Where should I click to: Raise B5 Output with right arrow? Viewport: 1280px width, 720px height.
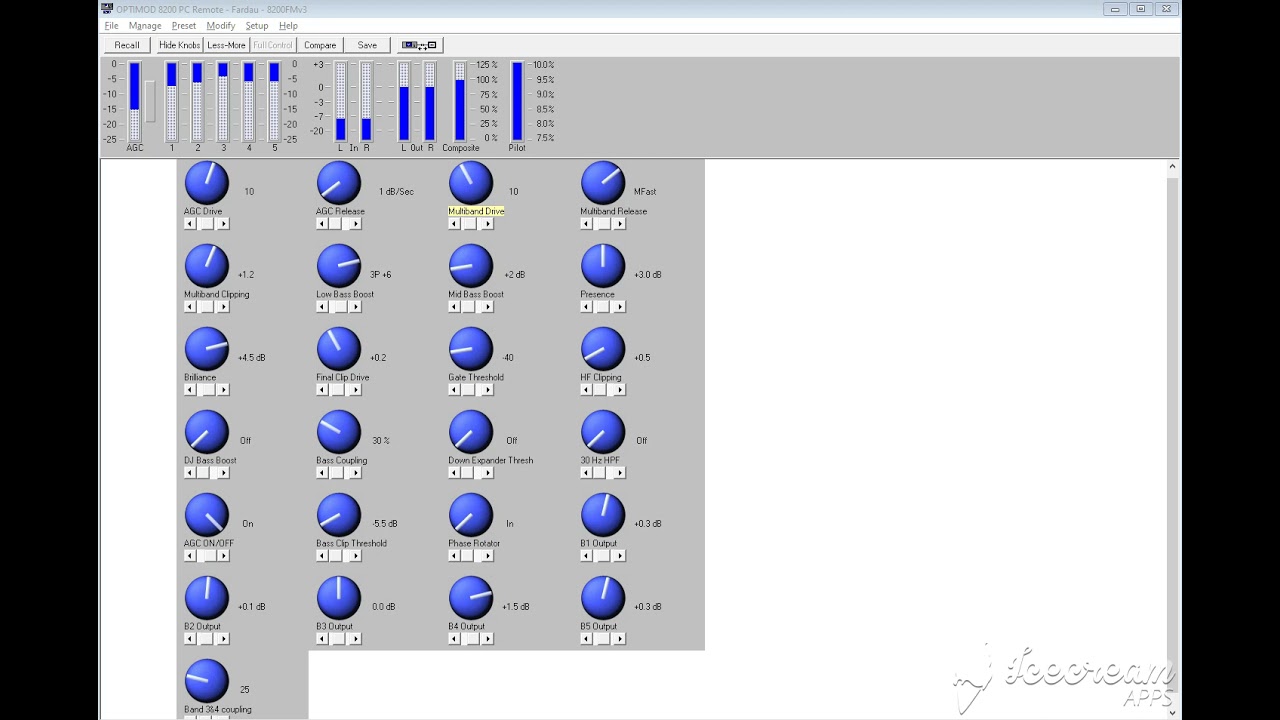[x=619, y=639]
